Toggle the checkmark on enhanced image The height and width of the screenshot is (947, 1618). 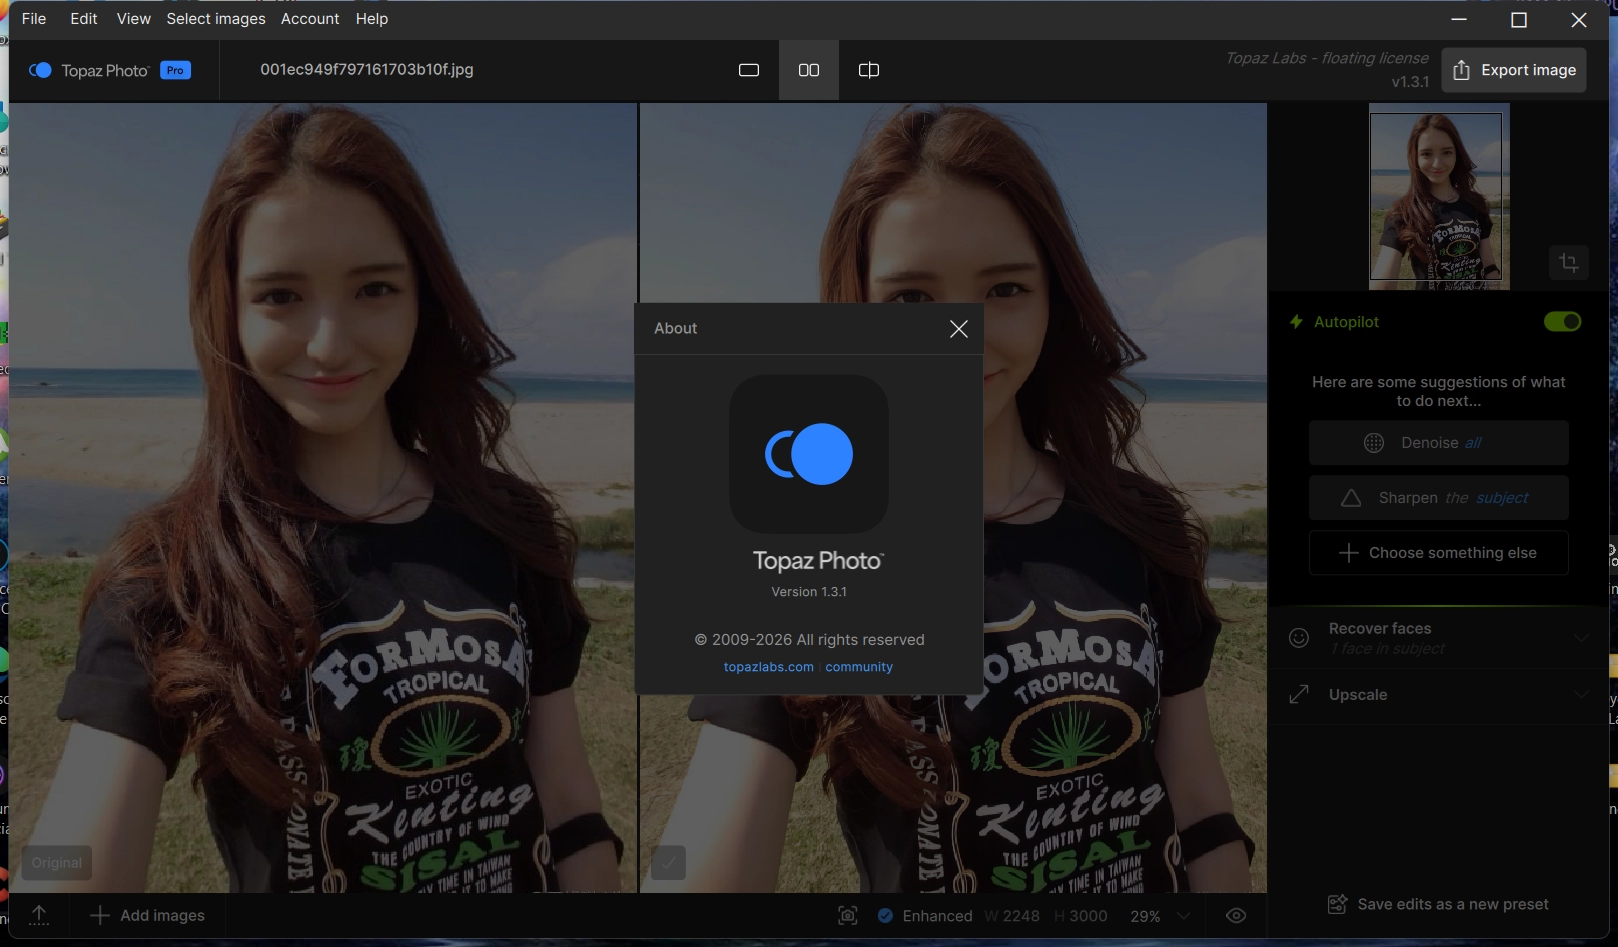pos(668,862)
